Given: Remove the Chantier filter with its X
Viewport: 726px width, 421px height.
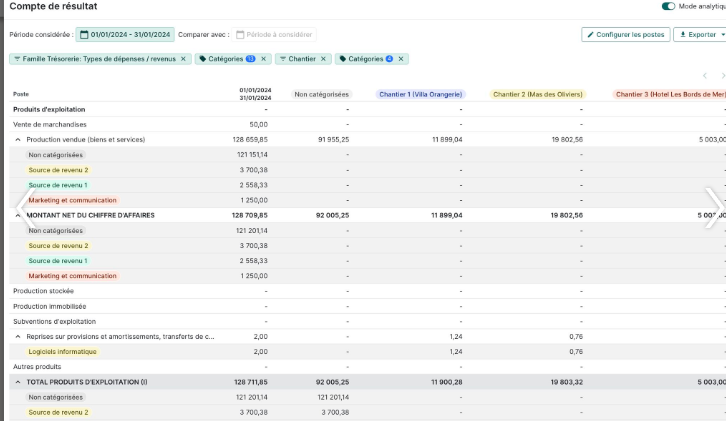Looking at the screenshot, I should point(324,59).
